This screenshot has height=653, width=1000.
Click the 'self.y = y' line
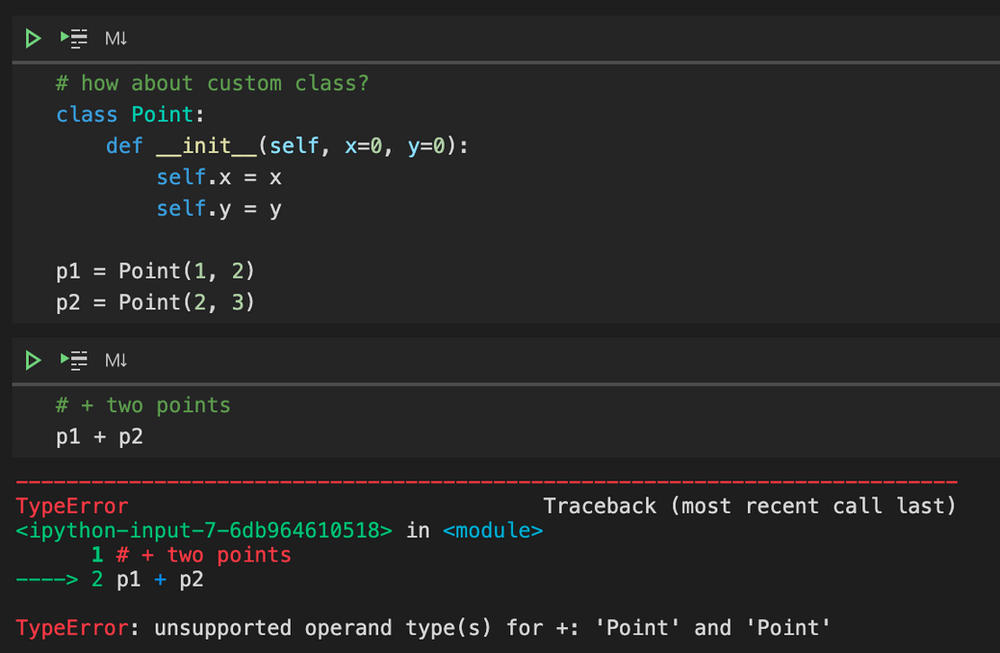coord(218,209)
